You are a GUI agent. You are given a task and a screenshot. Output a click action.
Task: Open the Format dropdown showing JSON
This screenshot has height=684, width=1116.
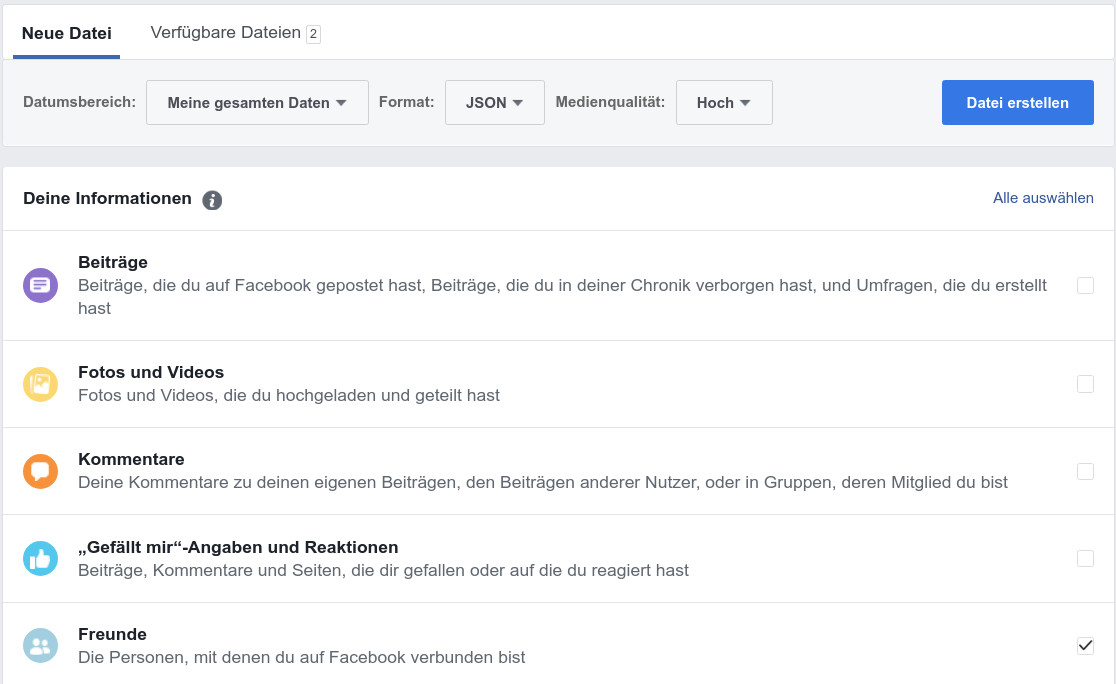tap(494, 103)
